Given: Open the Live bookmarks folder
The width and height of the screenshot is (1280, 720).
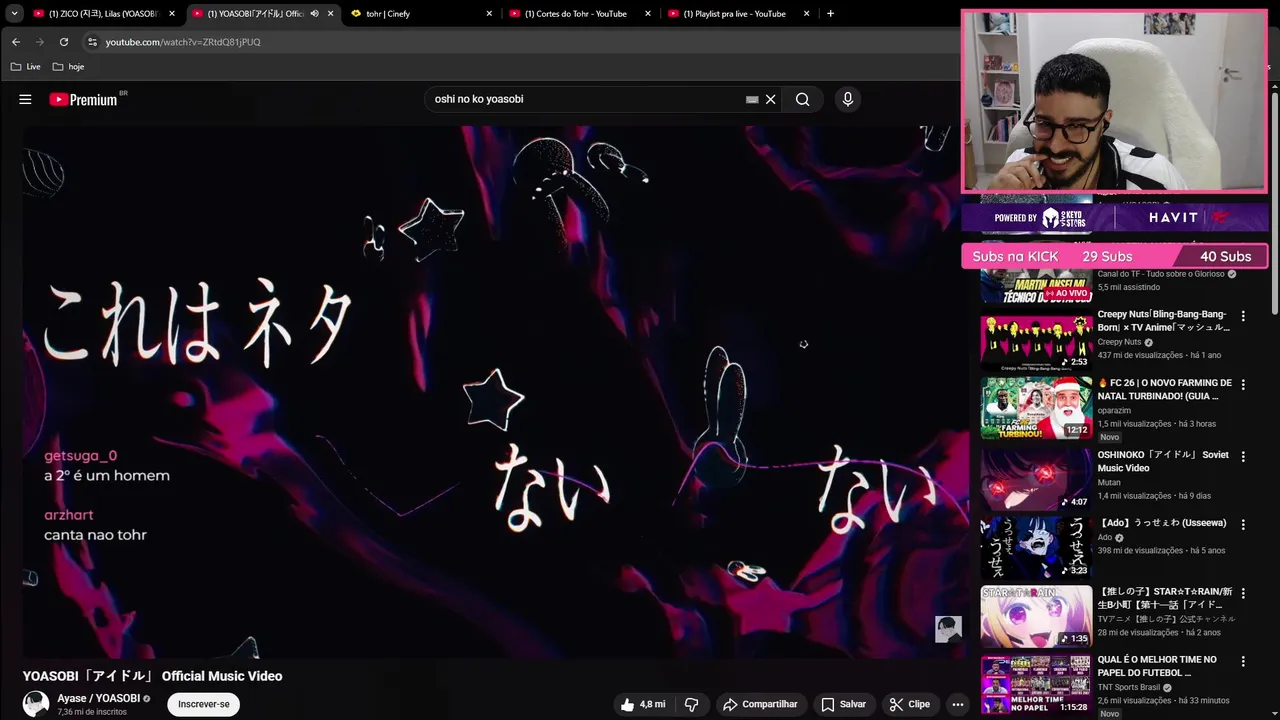Looking at the screenshot, I should click(x=26, y=67).
